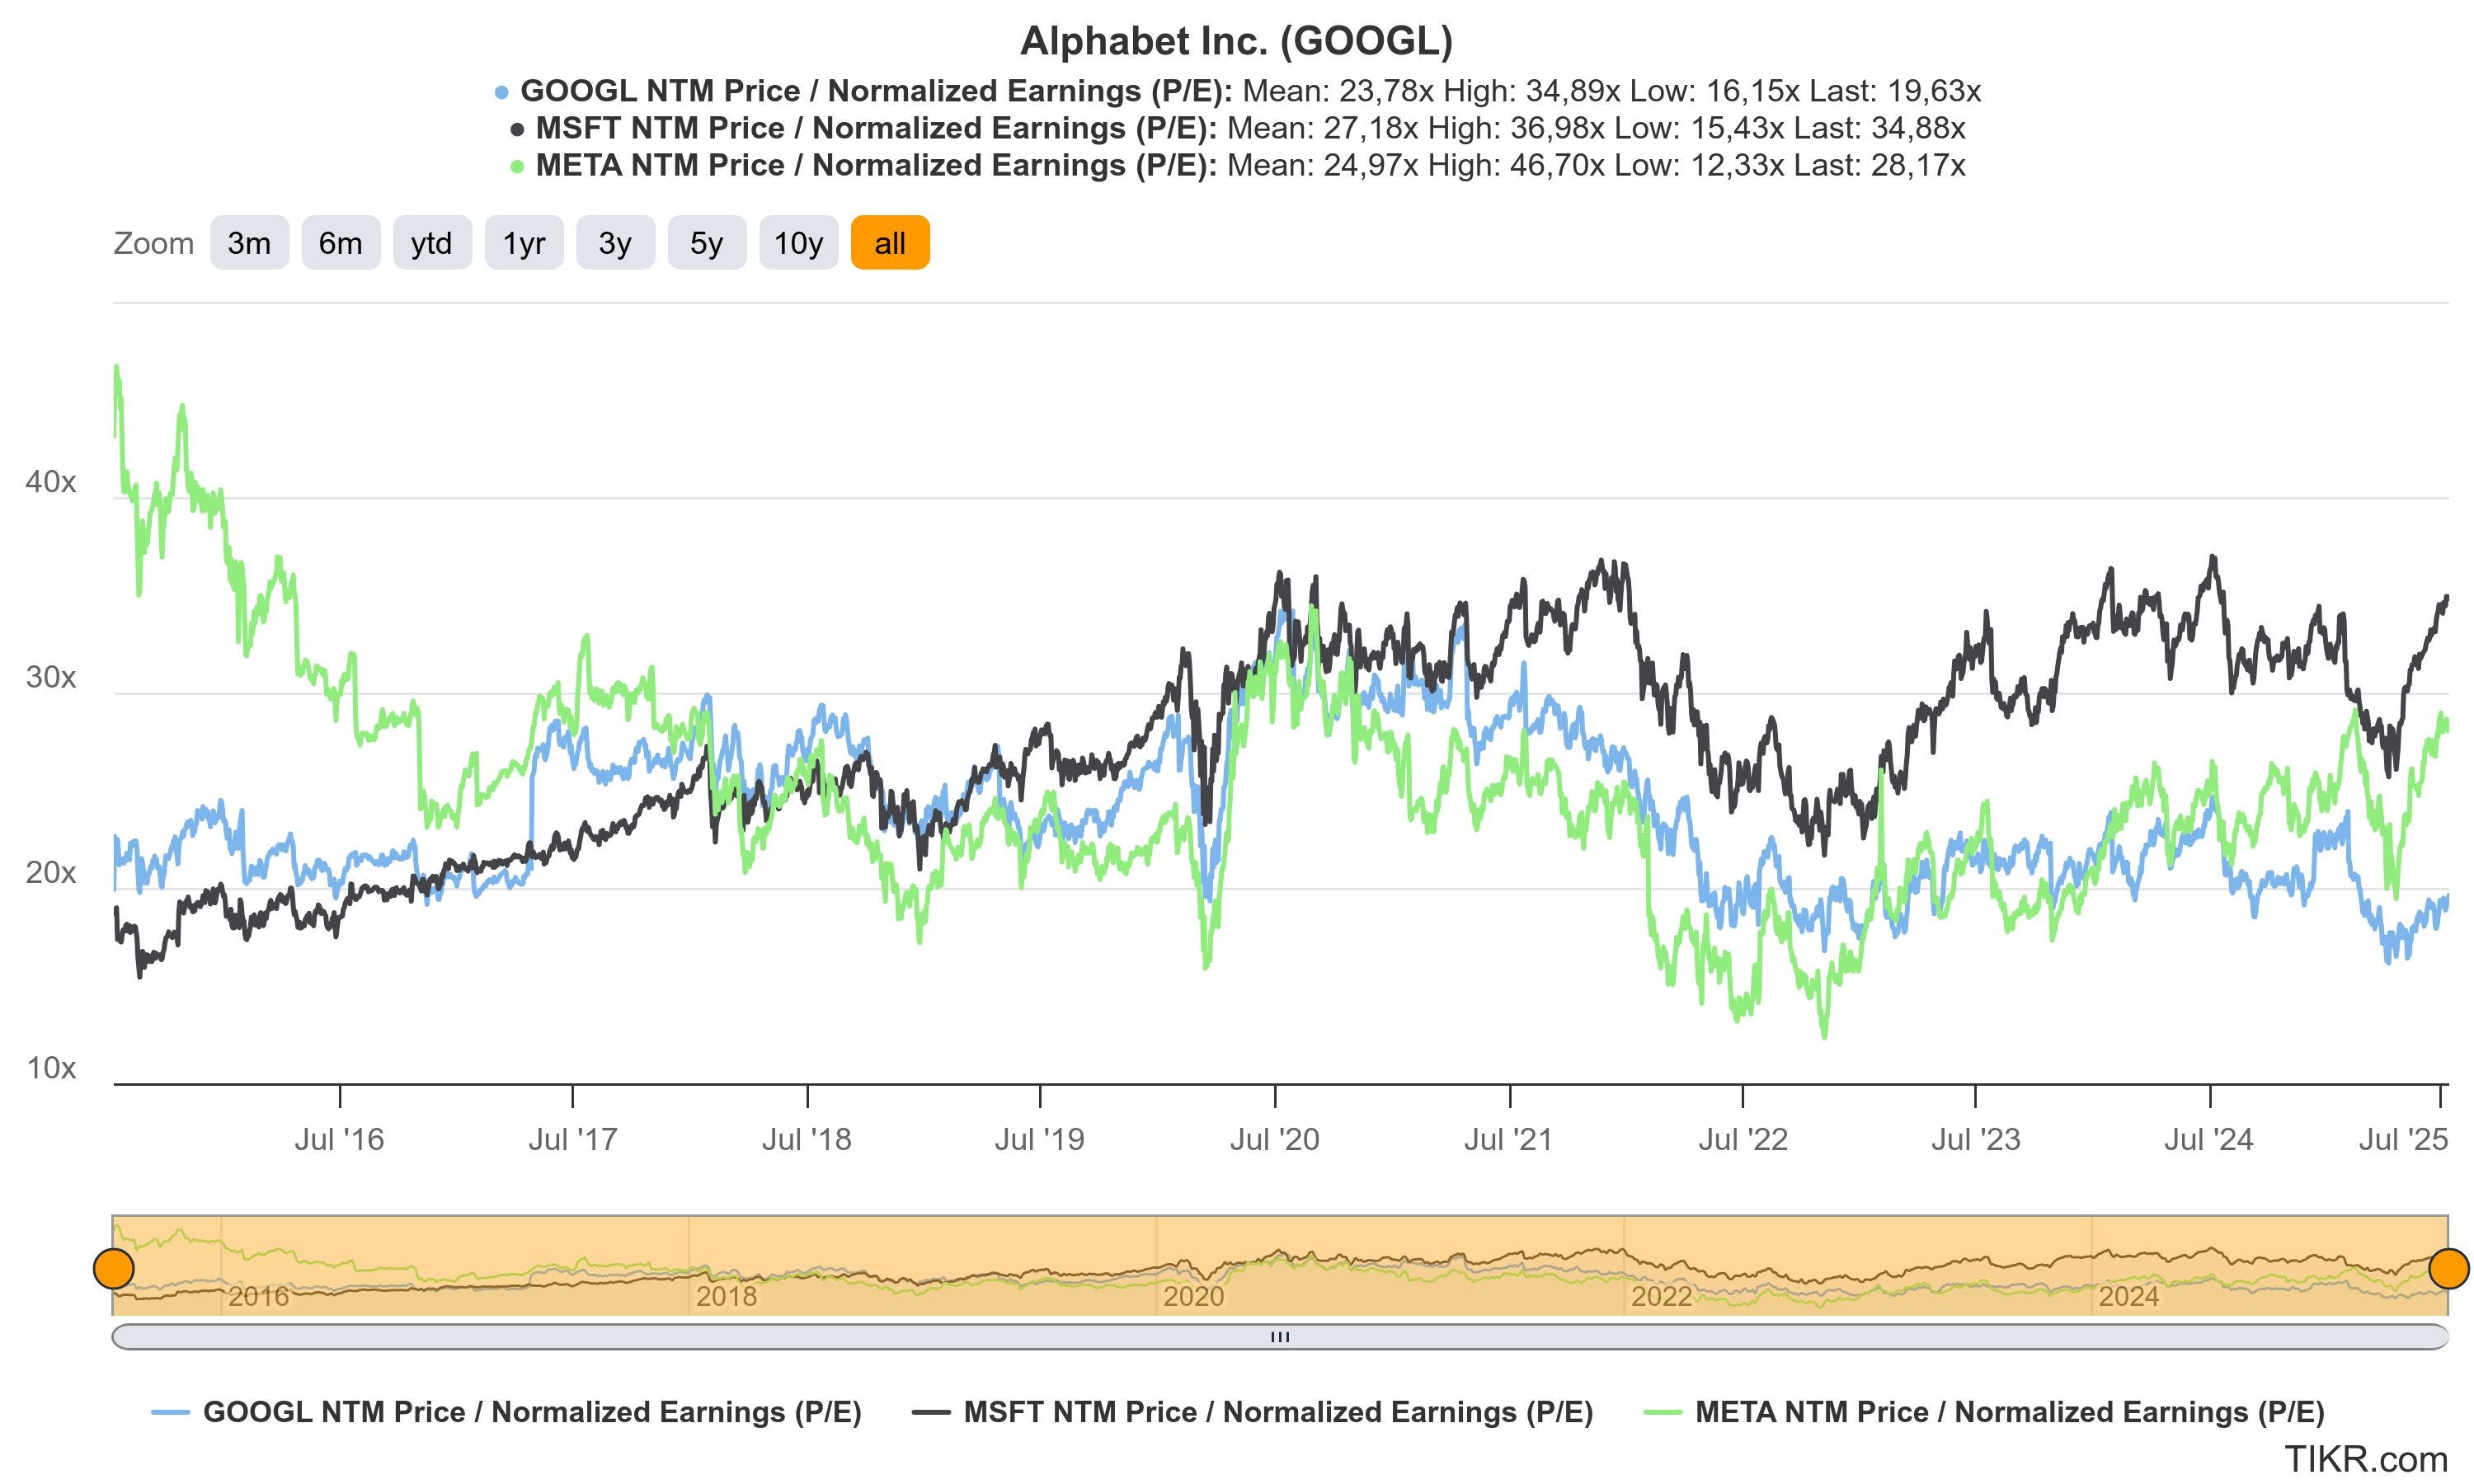
Task: Toggle GOOGL series in bottom legend
Action: 506,1412
